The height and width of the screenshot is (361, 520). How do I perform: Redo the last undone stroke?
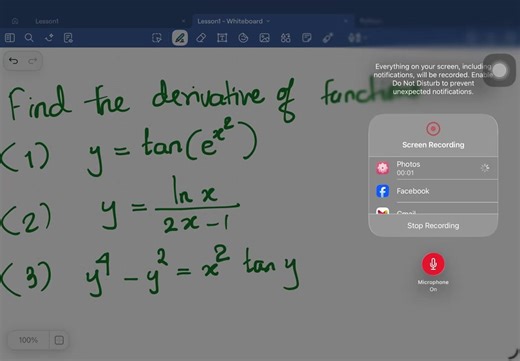click(x=32, y=61)
